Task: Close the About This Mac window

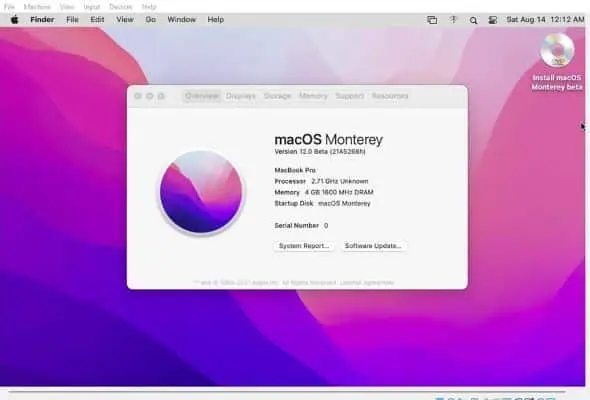Action: click(138, 96)
